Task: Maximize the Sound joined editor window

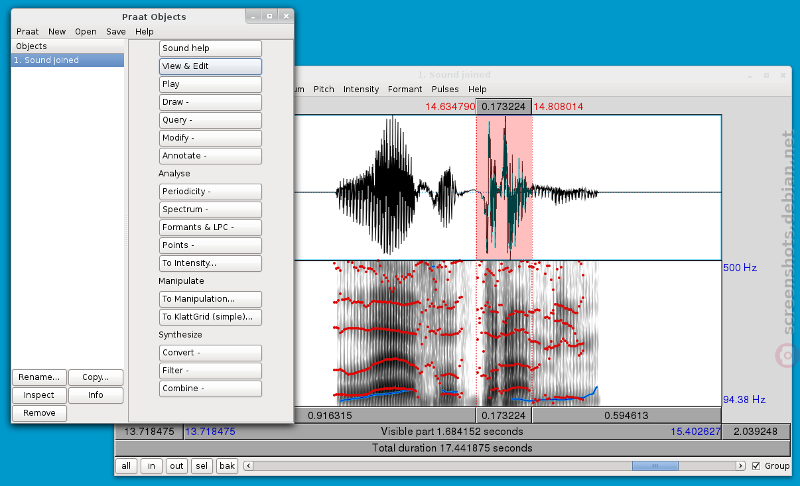Action: [x=766, y=75]
